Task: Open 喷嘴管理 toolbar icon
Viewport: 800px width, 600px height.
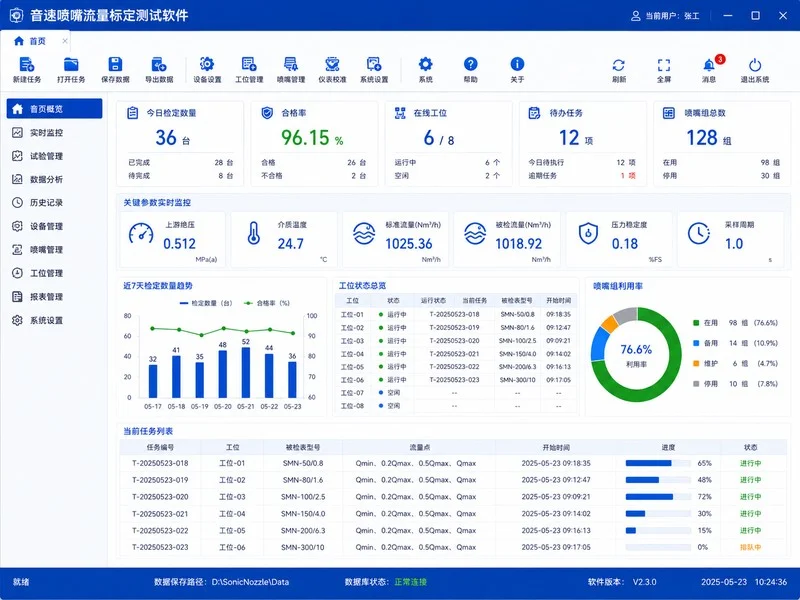Action: click(x=291, y=64)
